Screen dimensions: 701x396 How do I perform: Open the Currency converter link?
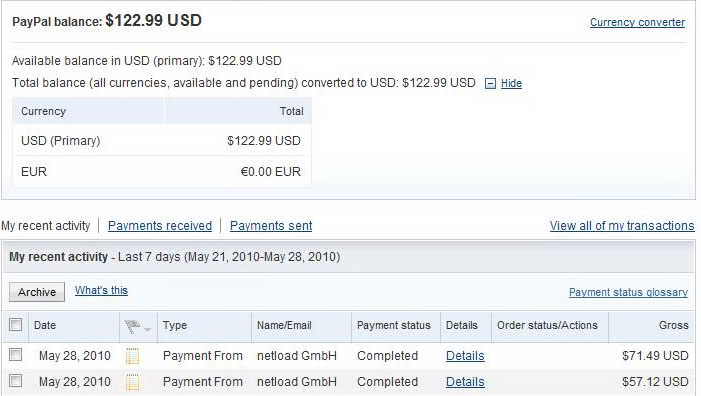pyautogui.click(x=637, y=22)
